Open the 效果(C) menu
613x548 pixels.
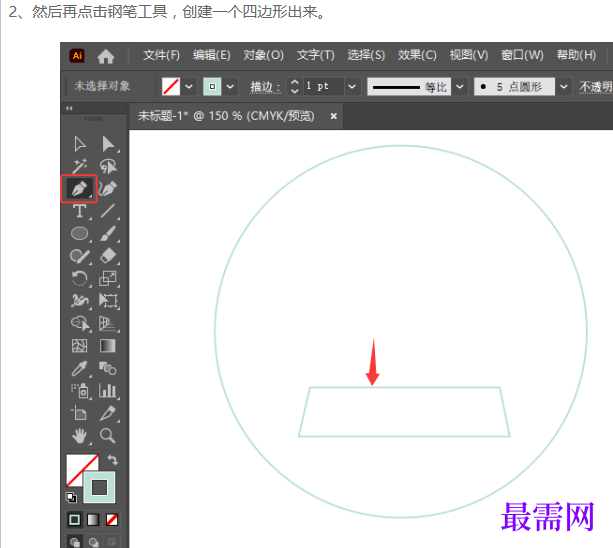[x=417, y=55]
